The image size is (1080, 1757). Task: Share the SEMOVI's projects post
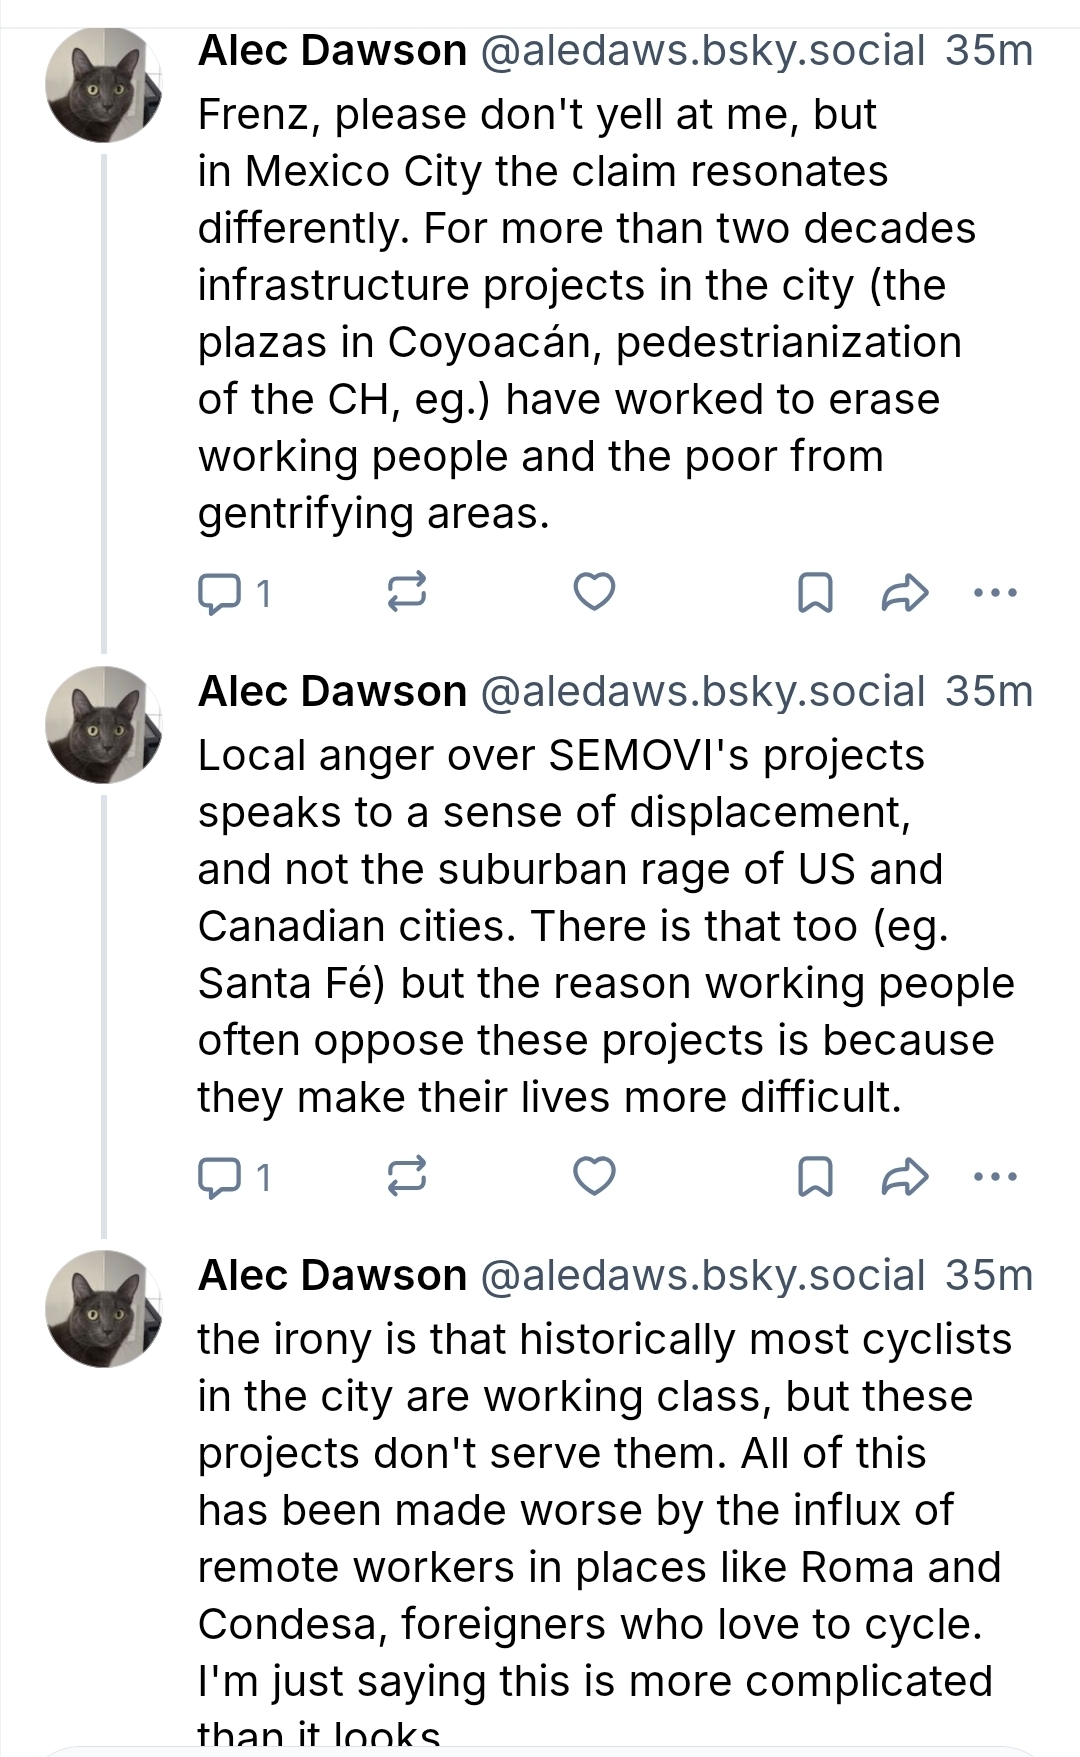tap(905, 1176)
